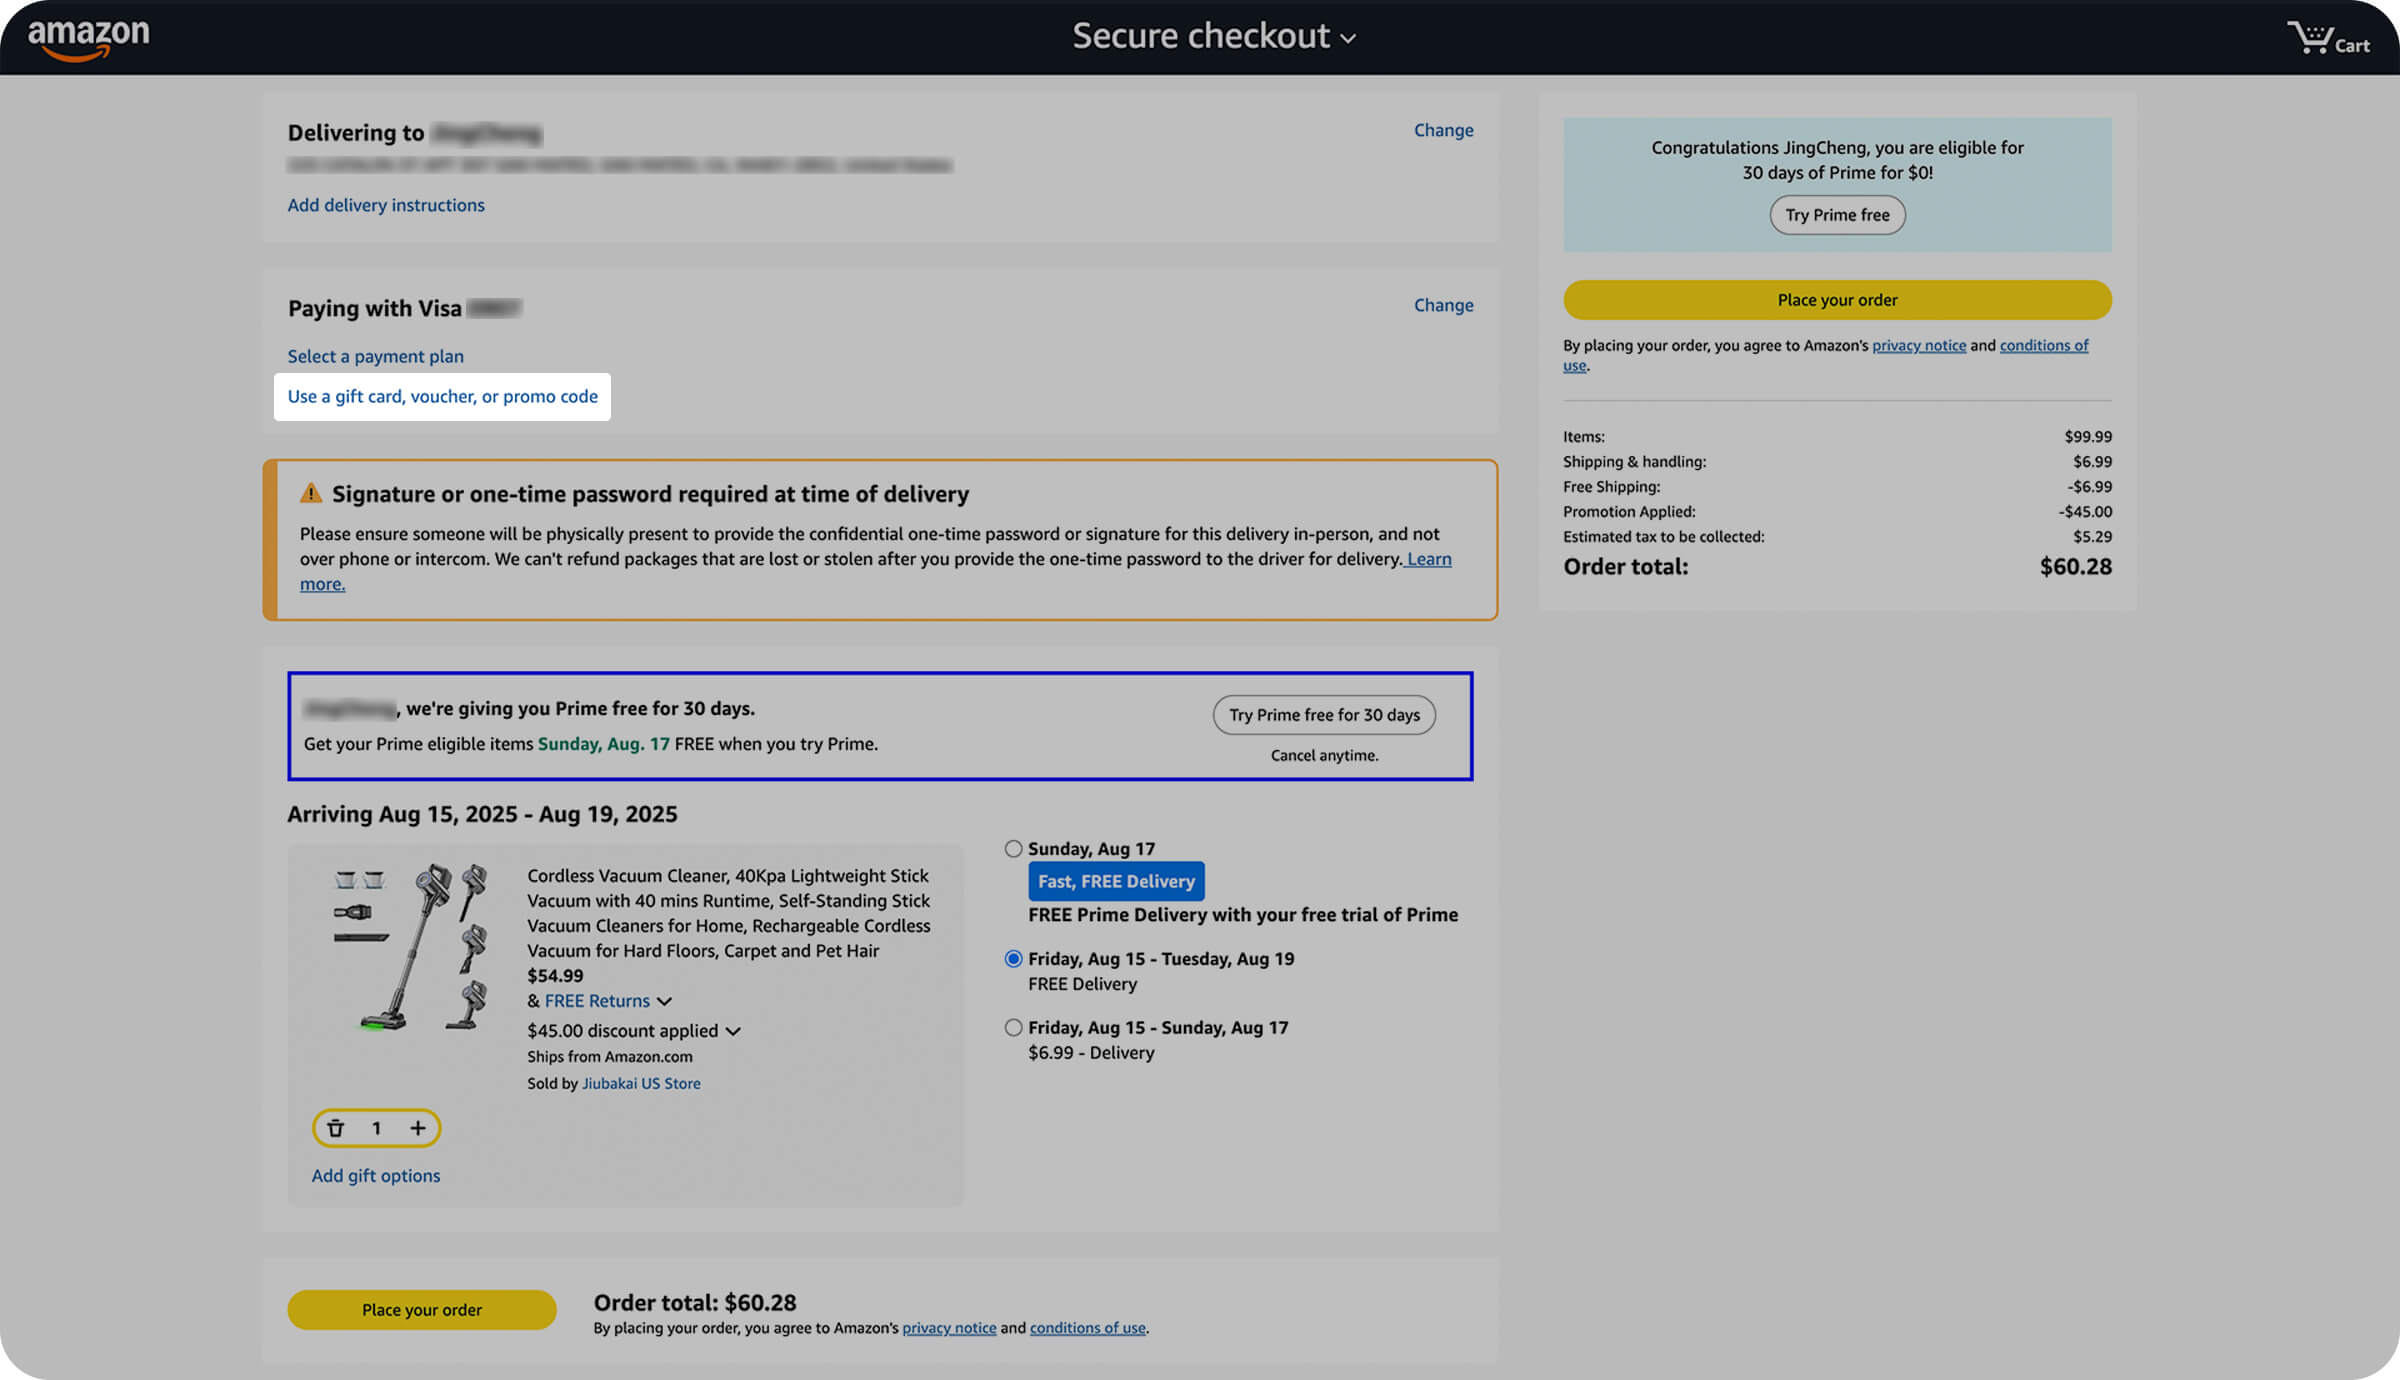This screenshot has width=2400, height=1380.
Task: Open the bottom privacy notice link
Action: point(949,1328)
